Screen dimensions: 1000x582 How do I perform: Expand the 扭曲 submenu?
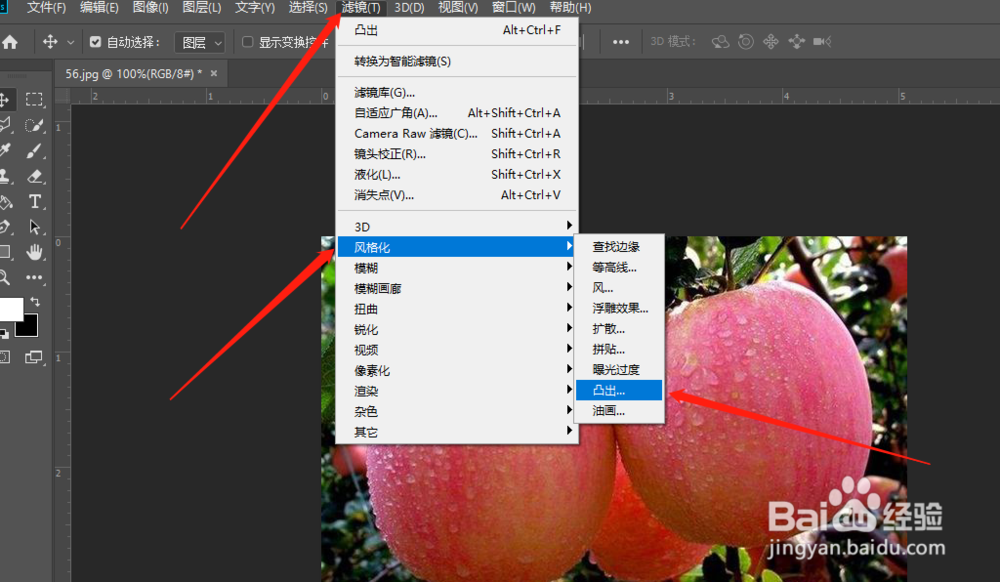(x=457, y=309)
